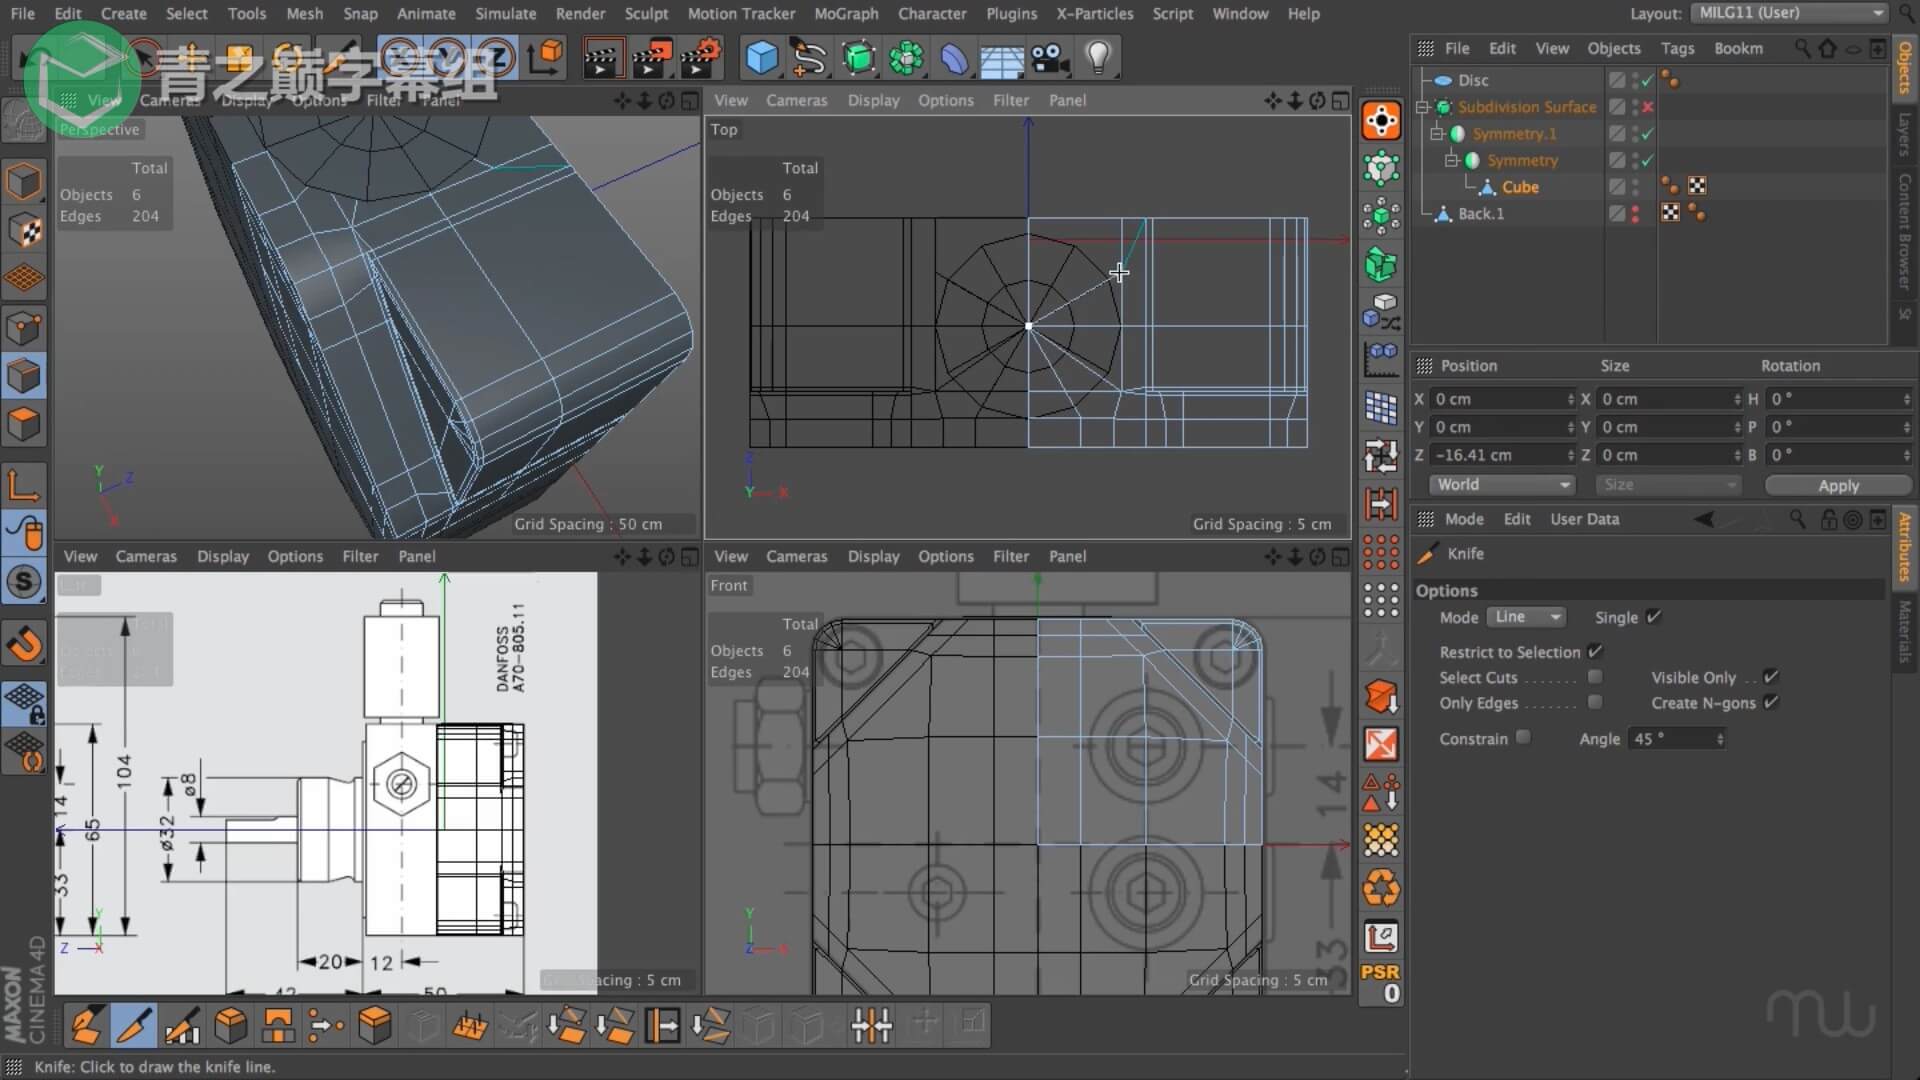
Task: Click the Render Settings clapperboard icon
Action: [701, 58]
